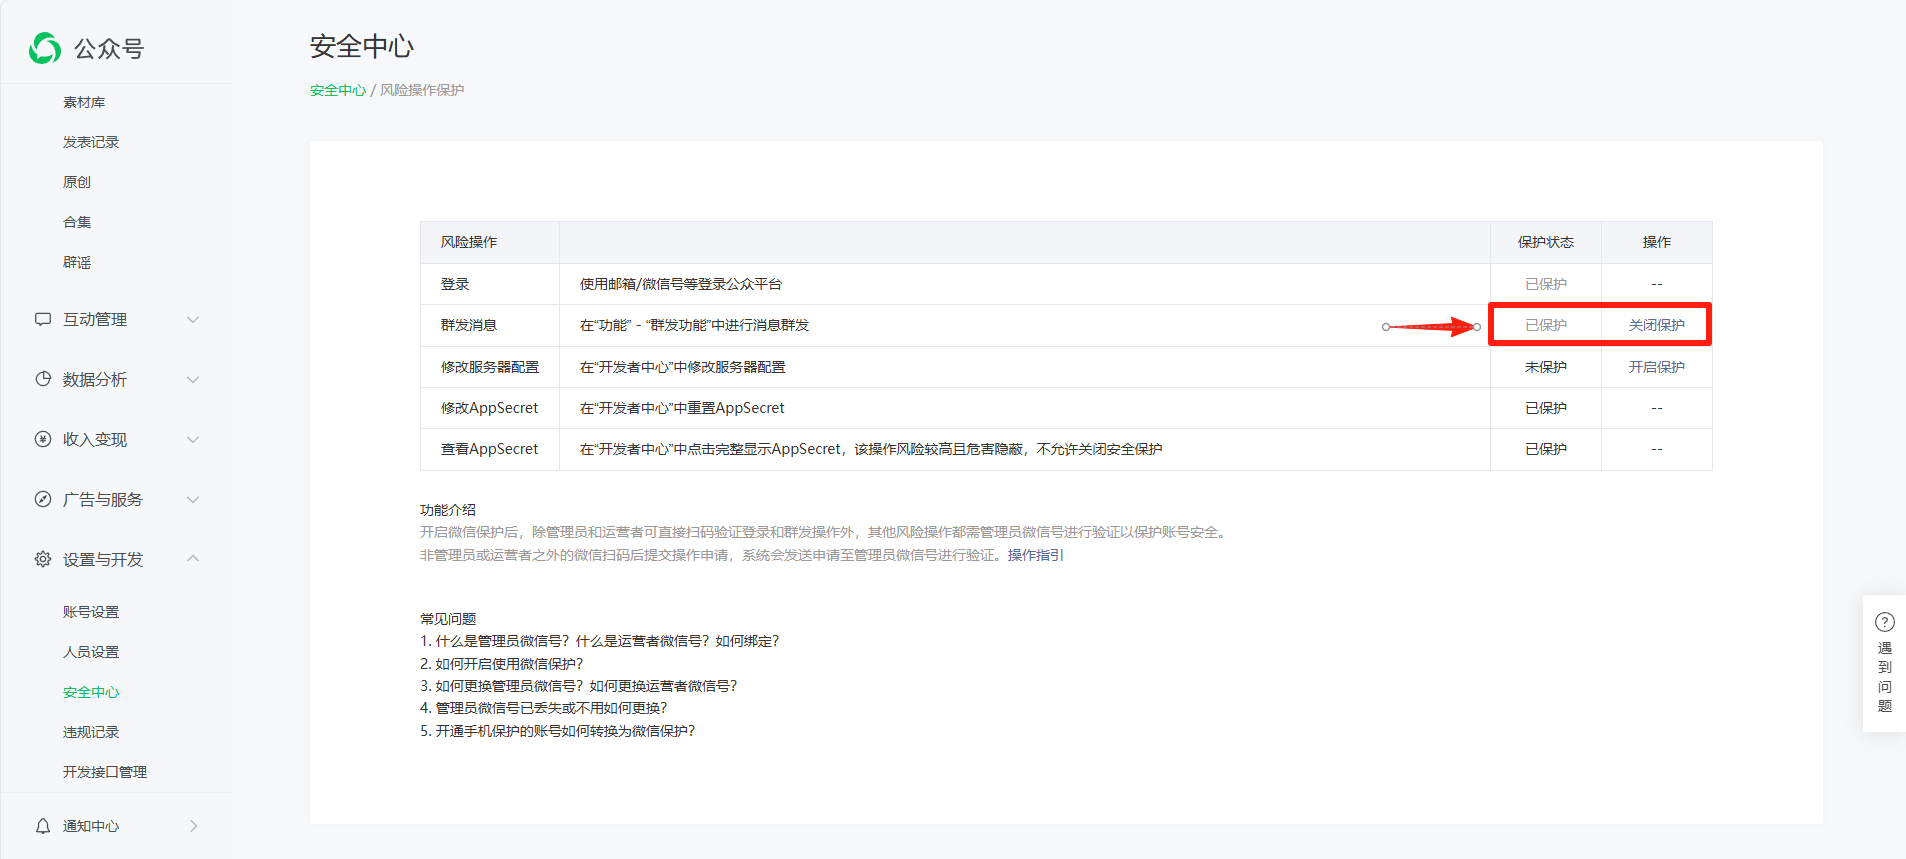Open the 通知中心 arrow
This screenshot has height=859, width=1906.
[193, 826]
